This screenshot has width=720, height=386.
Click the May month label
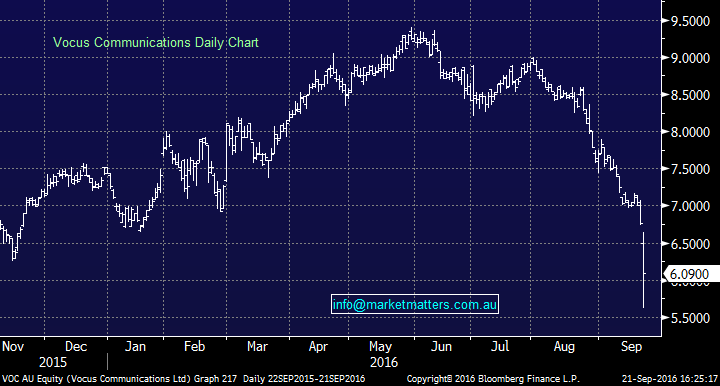click(x=380, y=347)
